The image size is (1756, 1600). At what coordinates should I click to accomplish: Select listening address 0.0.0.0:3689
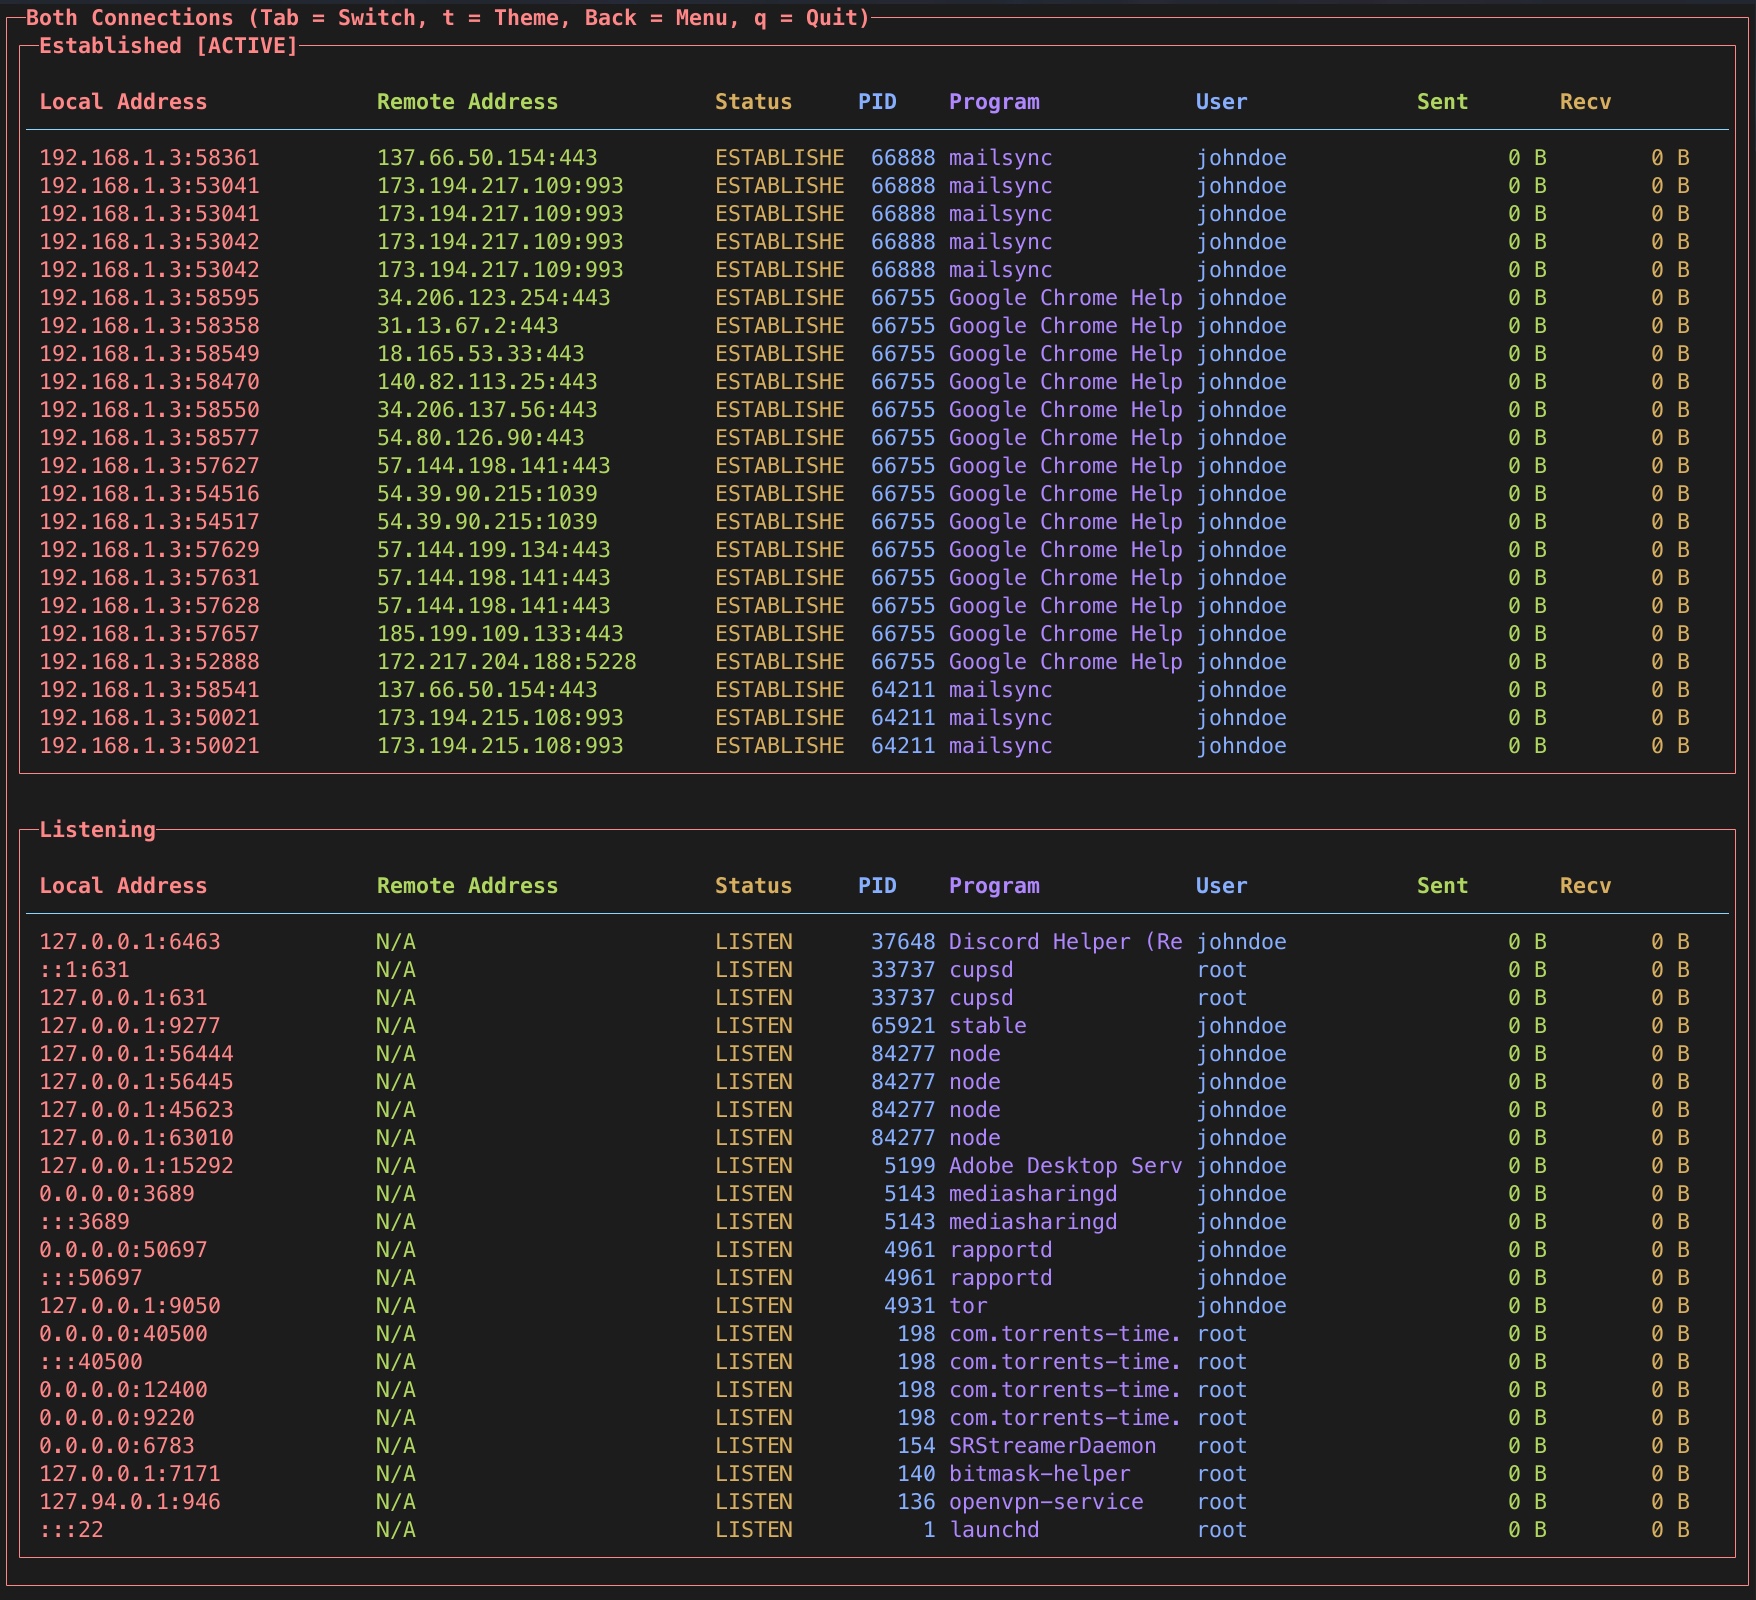(117, 1194)
